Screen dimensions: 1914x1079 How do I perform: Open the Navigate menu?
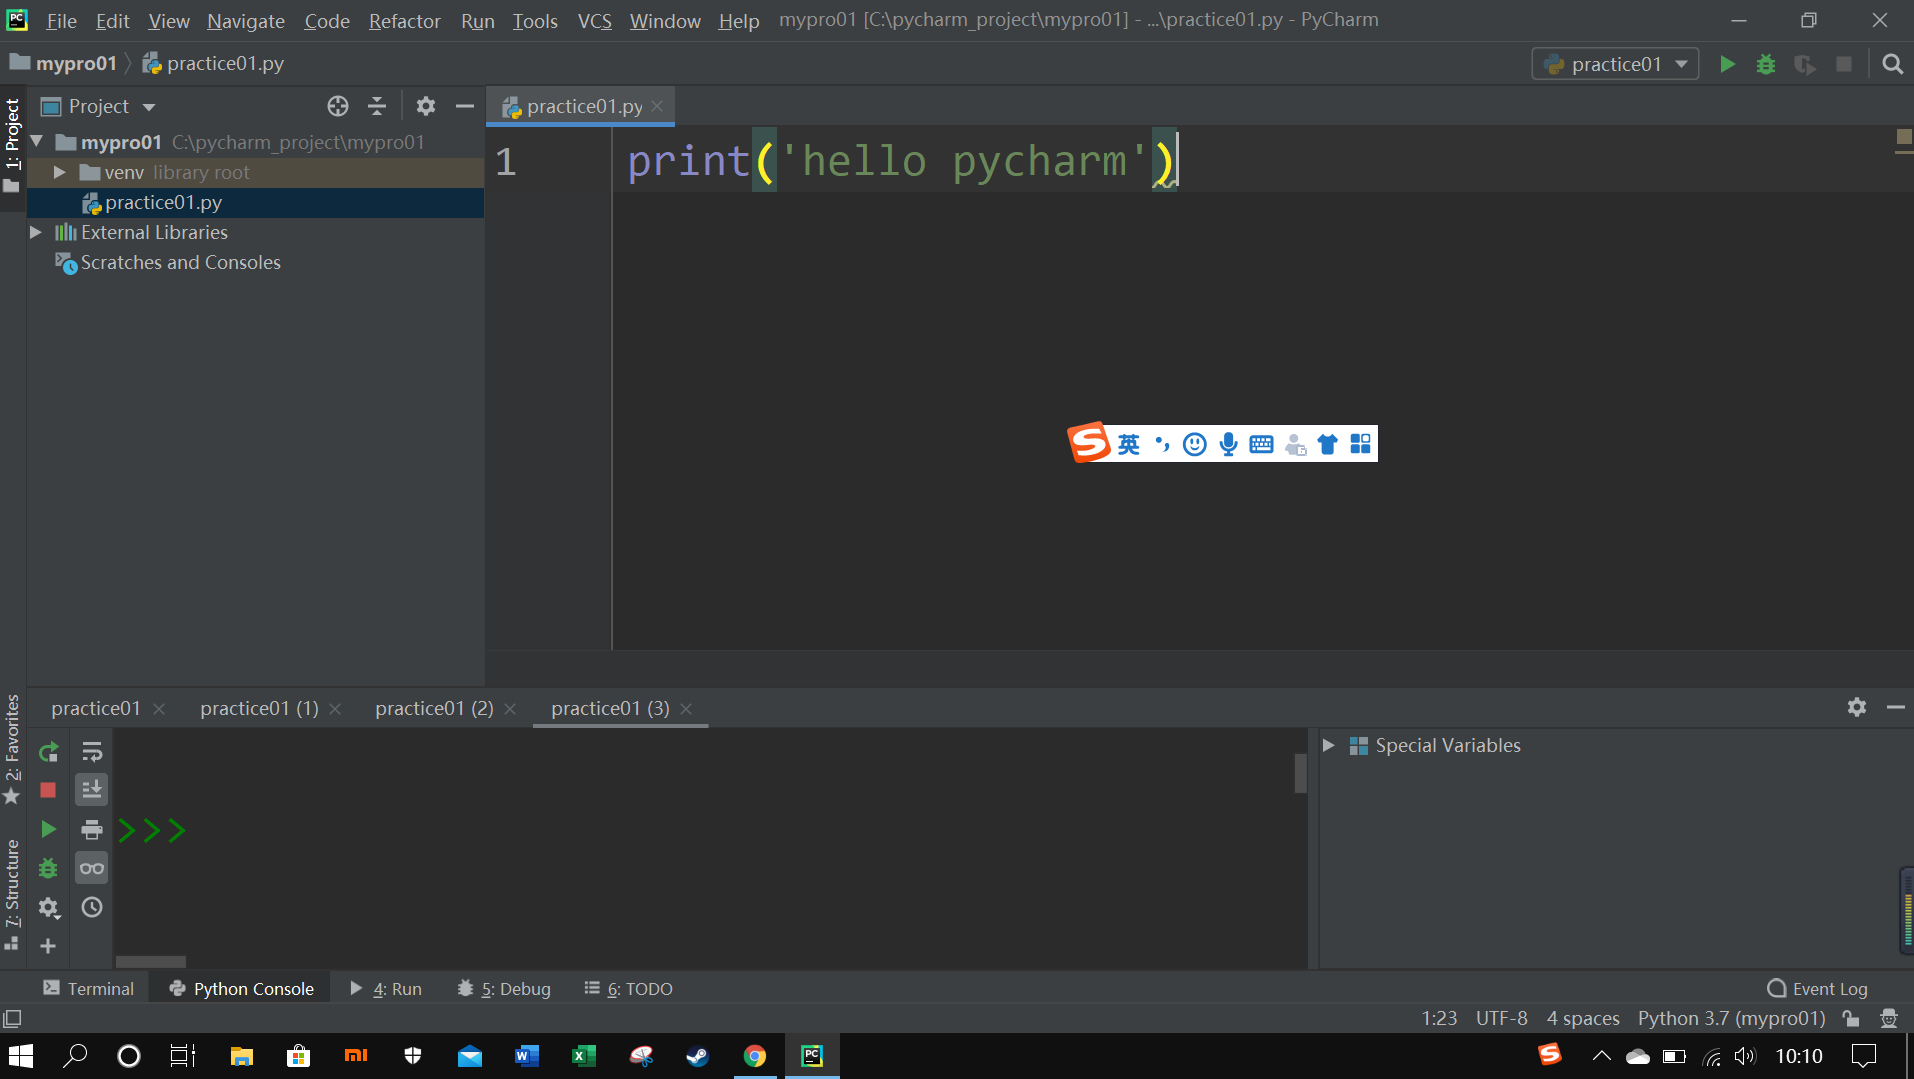[245, 20]
